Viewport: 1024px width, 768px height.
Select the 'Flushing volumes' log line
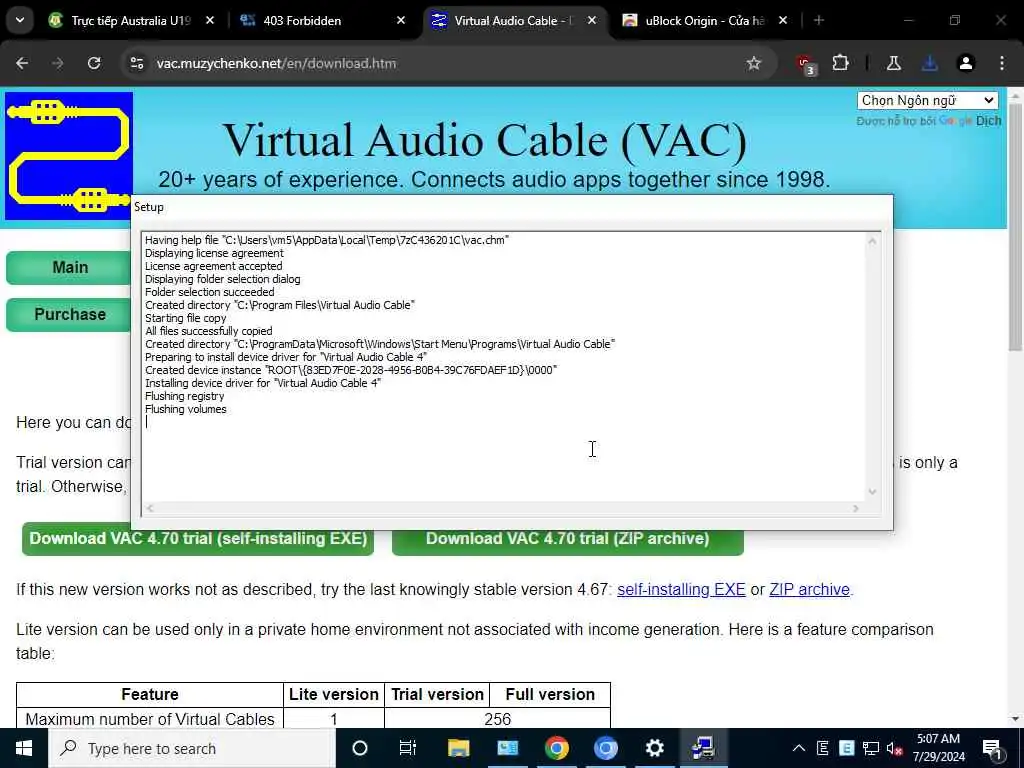click(x=185, y=409)
